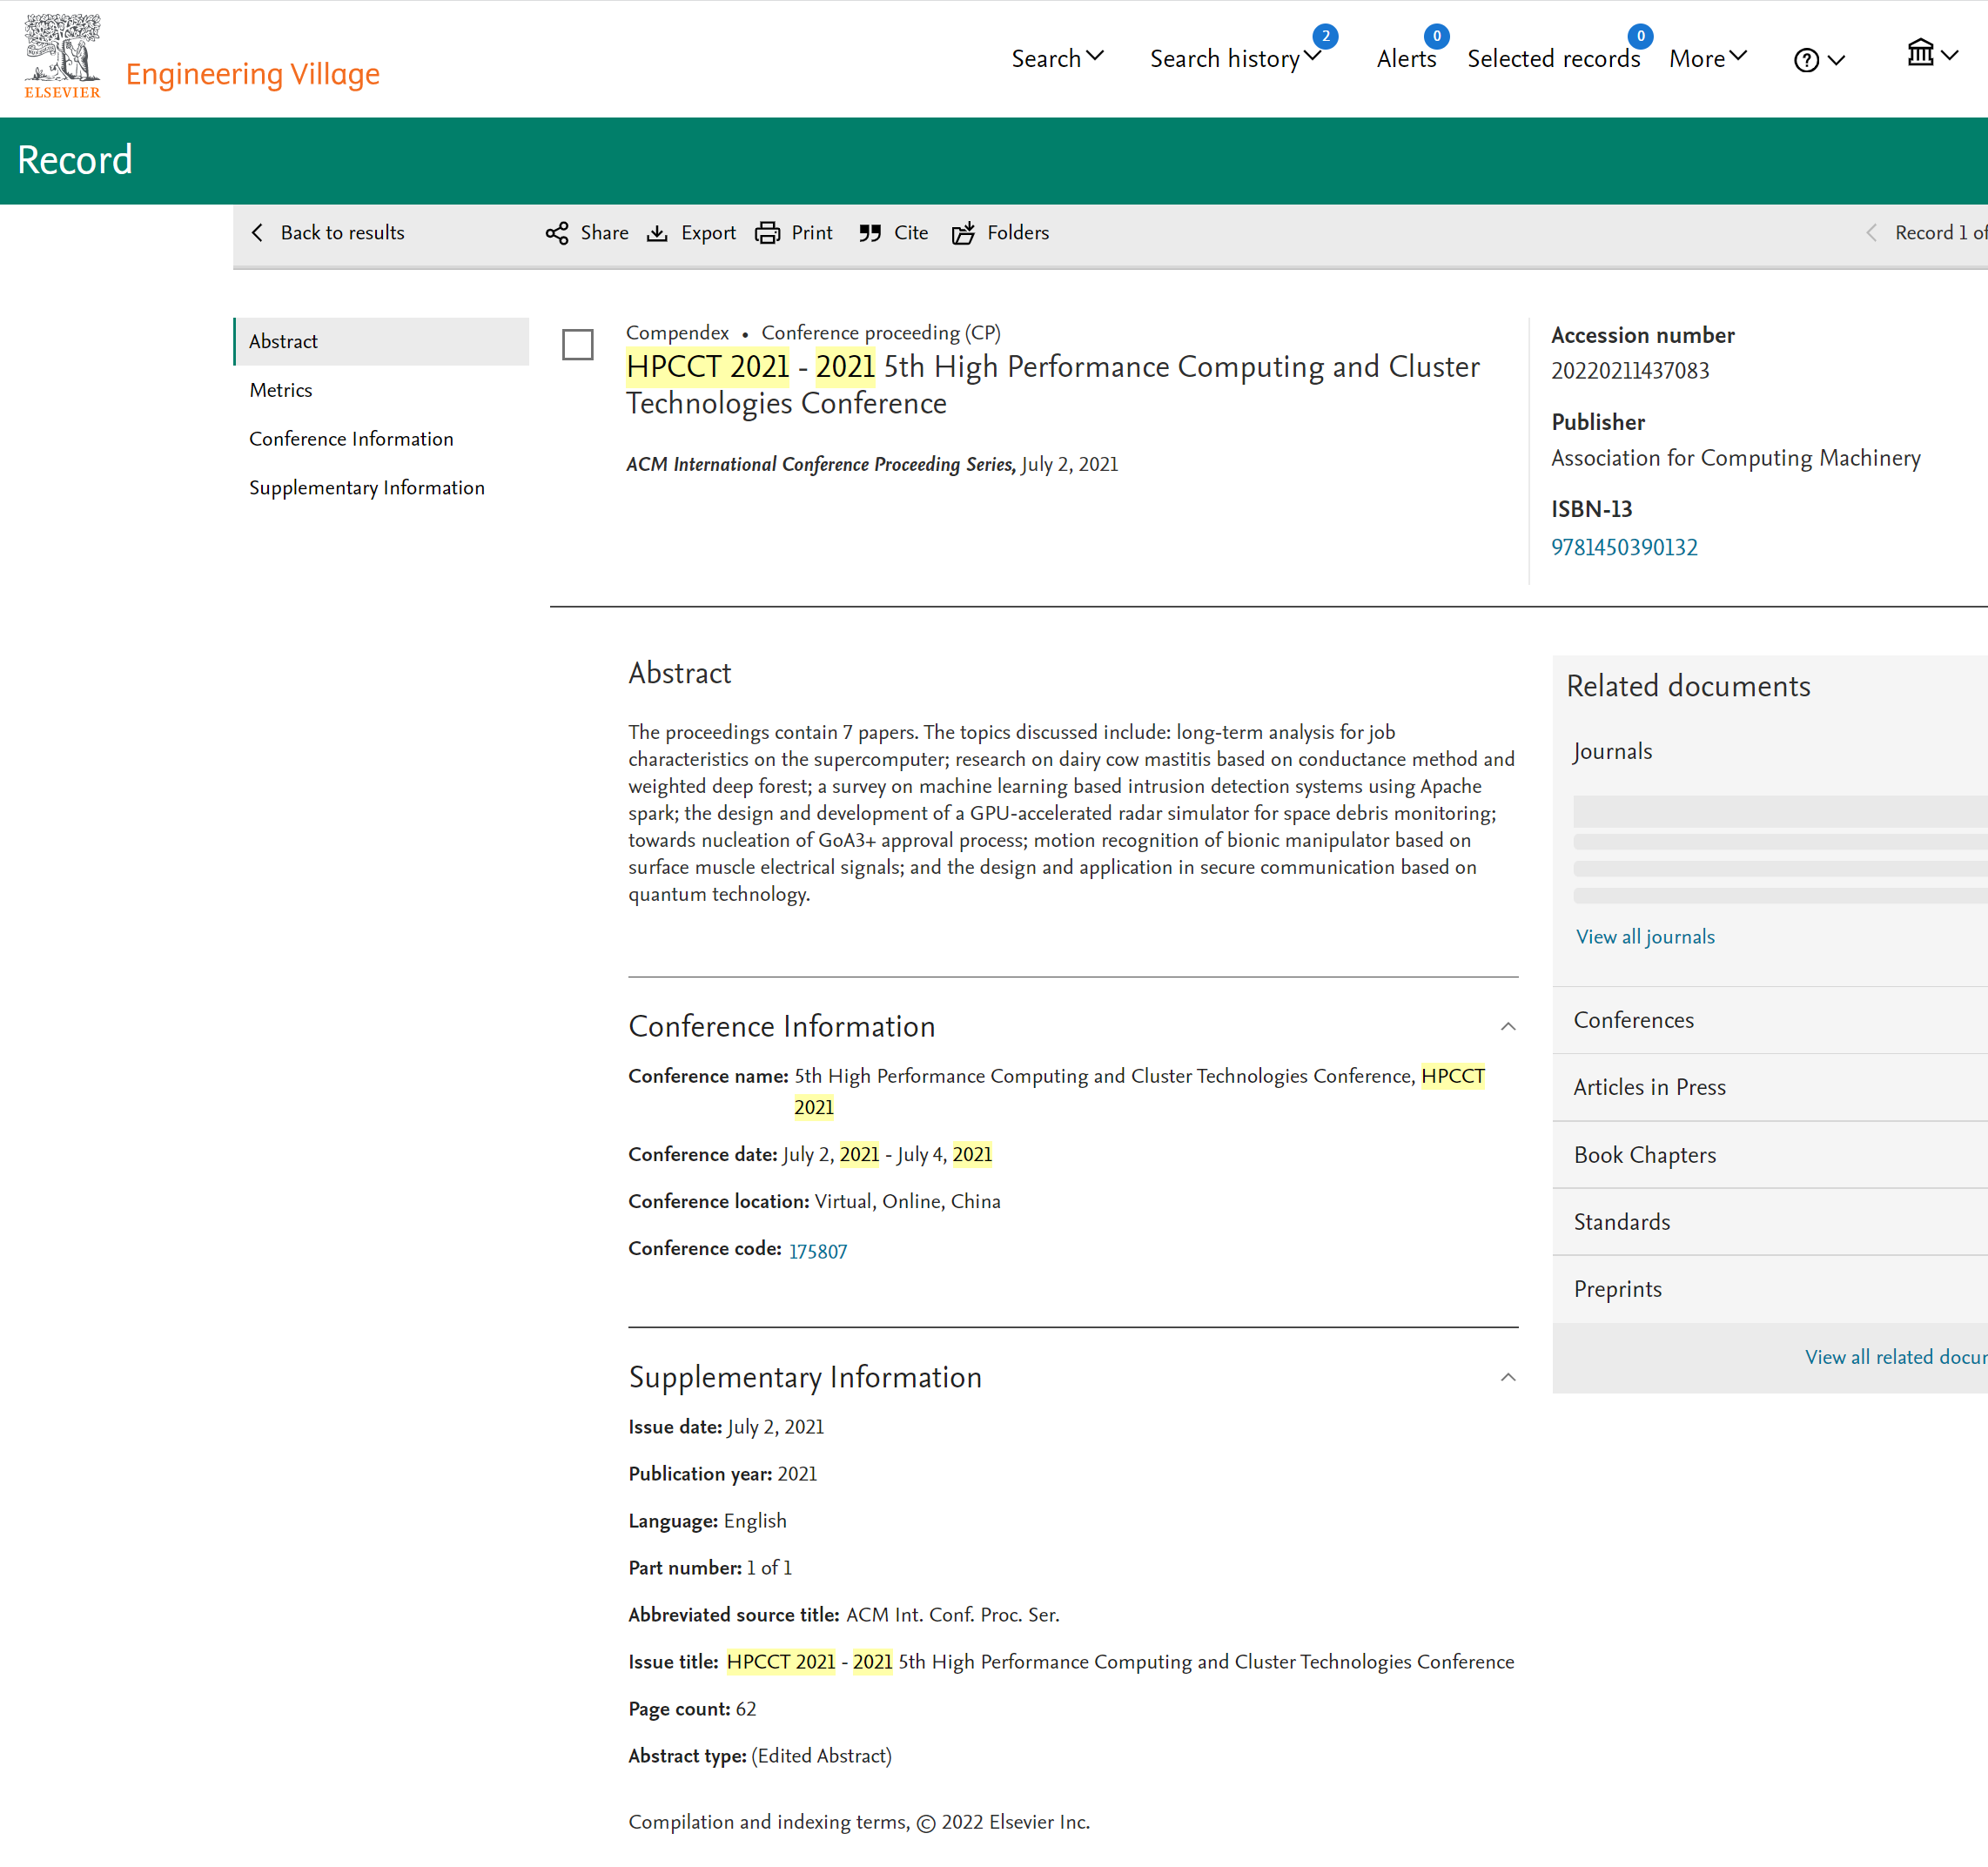Collapse the Conference Information section
Image resolution: width=1988 pixels, height=1867 pixels.
(1508, 1027)
